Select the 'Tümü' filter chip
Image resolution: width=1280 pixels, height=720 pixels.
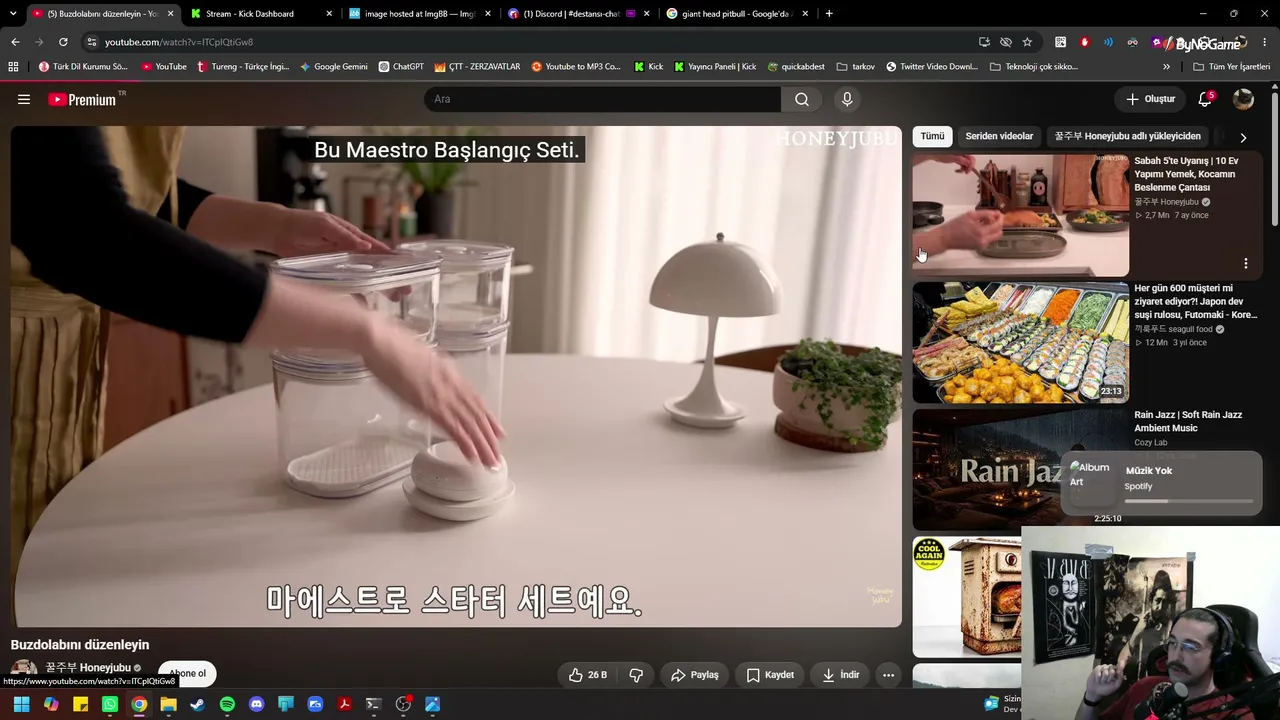click(x=932, y=136)
